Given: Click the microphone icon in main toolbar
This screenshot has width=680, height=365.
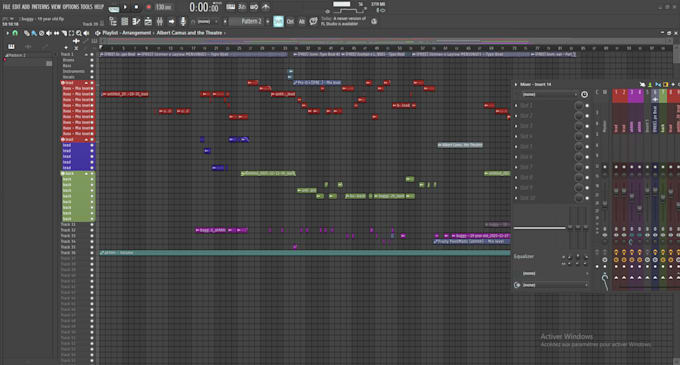Looking at the screenshot, I should pos(183,21).
